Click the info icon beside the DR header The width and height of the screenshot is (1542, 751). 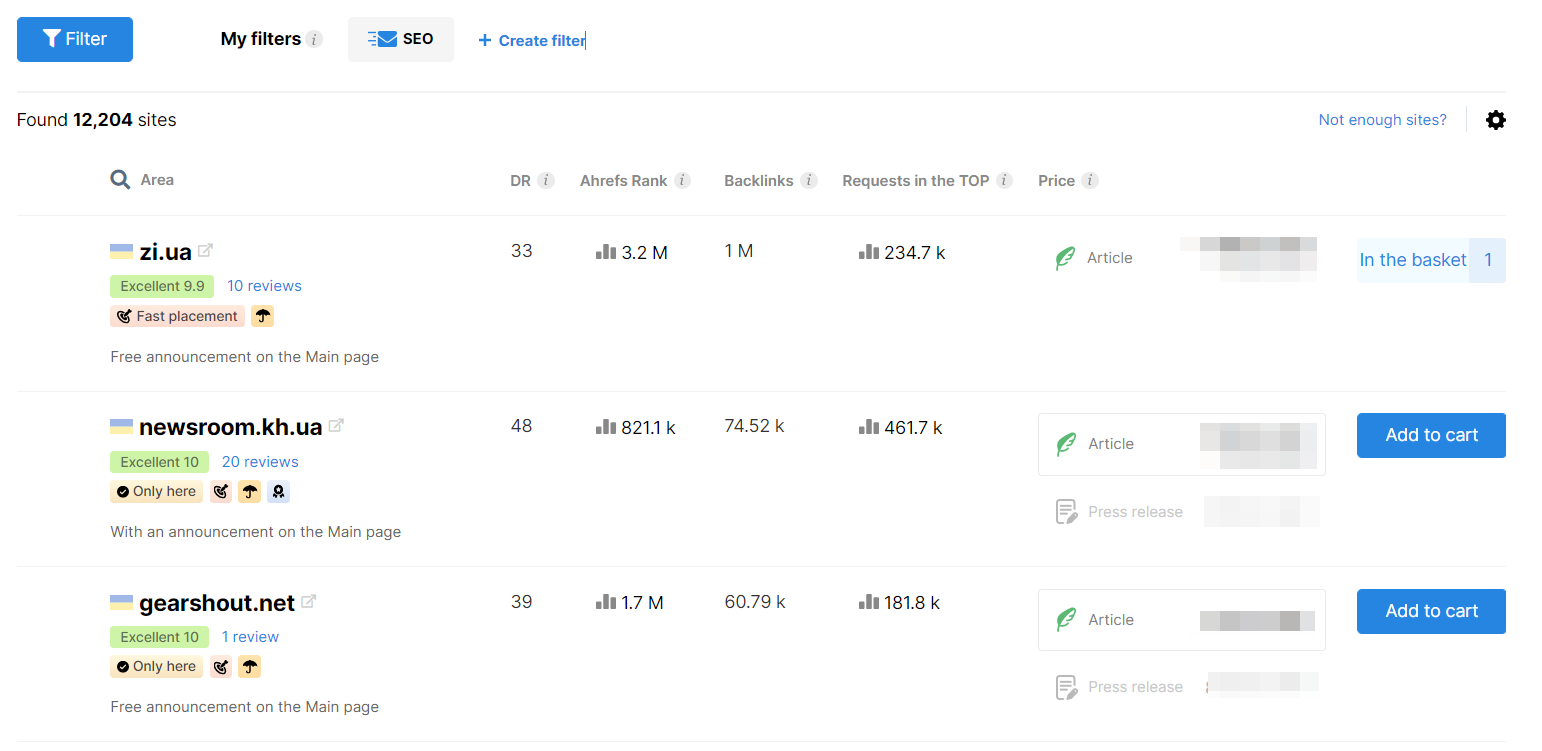pyautogui.click(x=546, y=180)
